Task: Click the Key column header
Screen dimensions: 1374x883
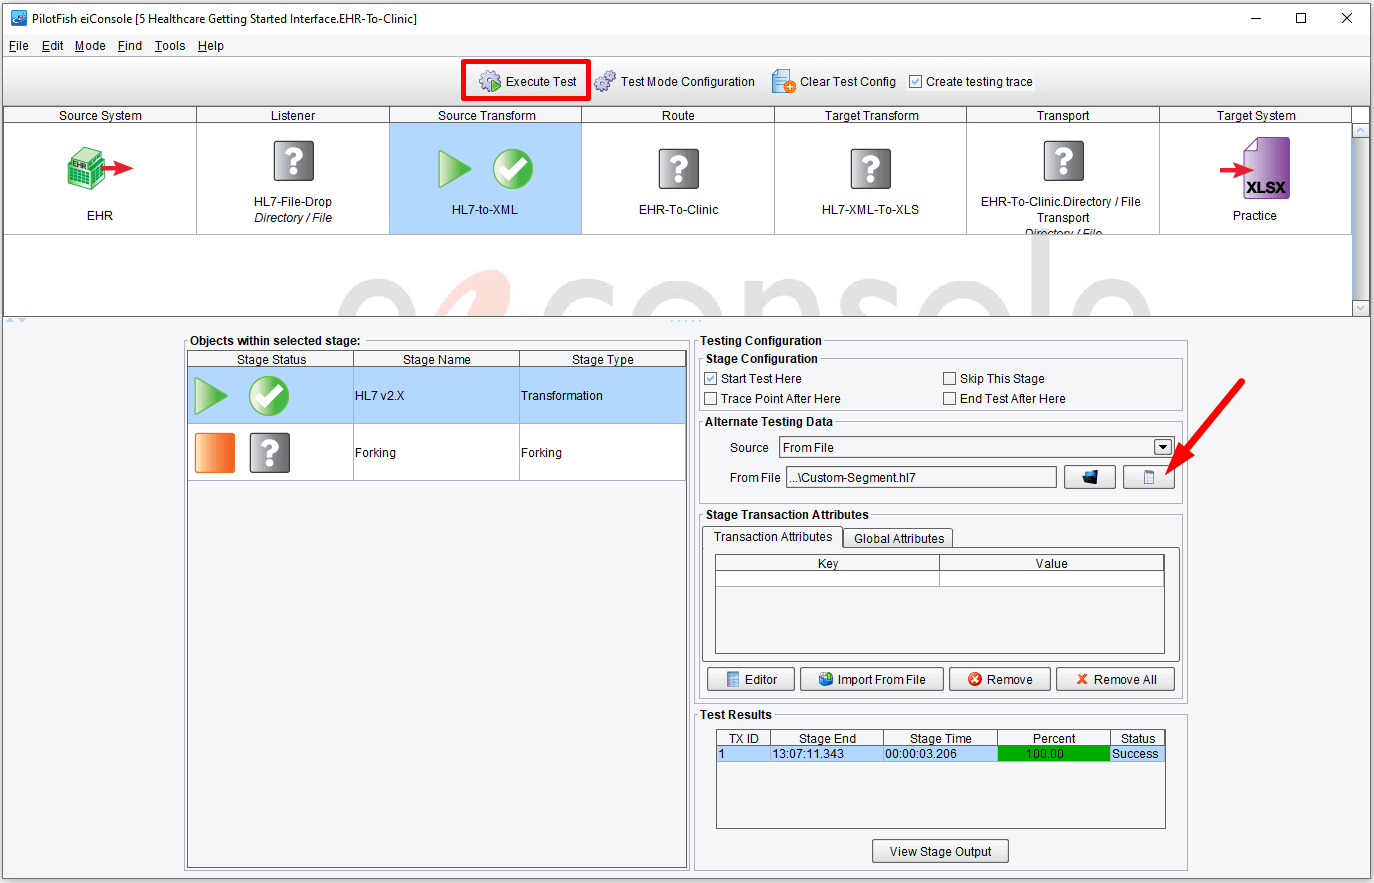Action: (x=828, y=564)
